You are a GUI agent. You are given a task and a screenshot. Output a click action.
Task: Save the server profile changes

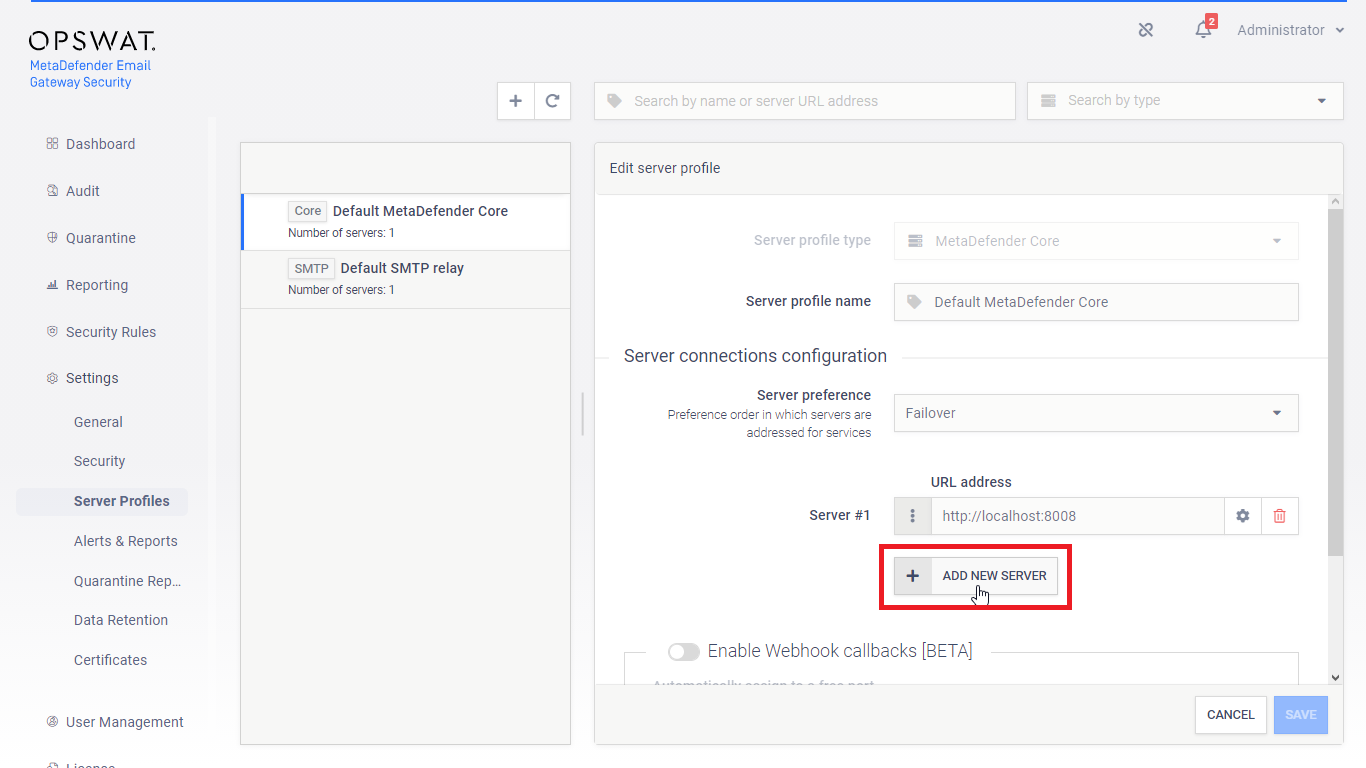click(1301, 715)
